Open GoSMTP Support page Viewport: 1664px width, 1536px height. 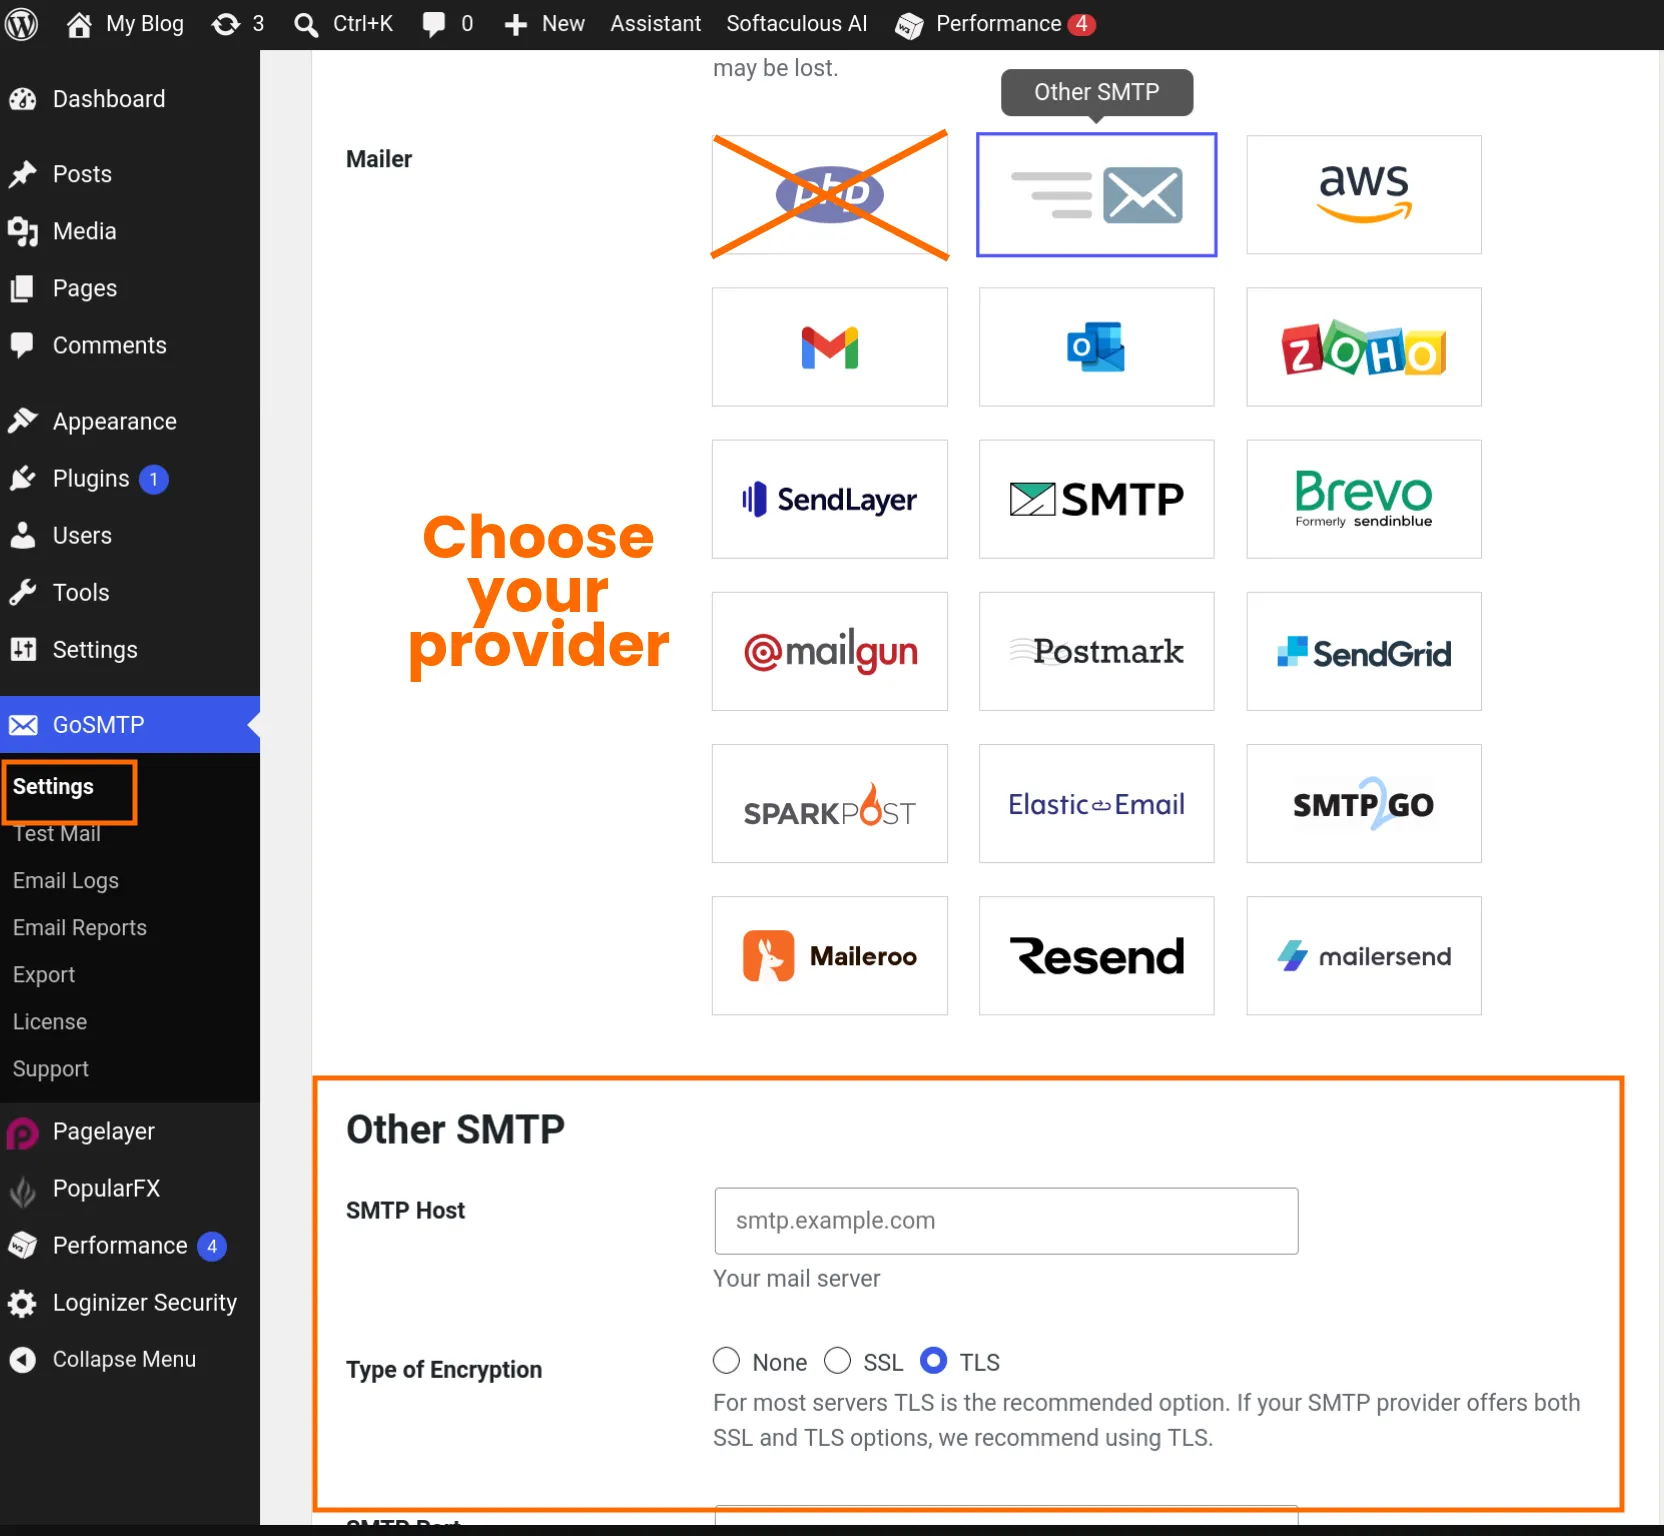(51, 1069)
